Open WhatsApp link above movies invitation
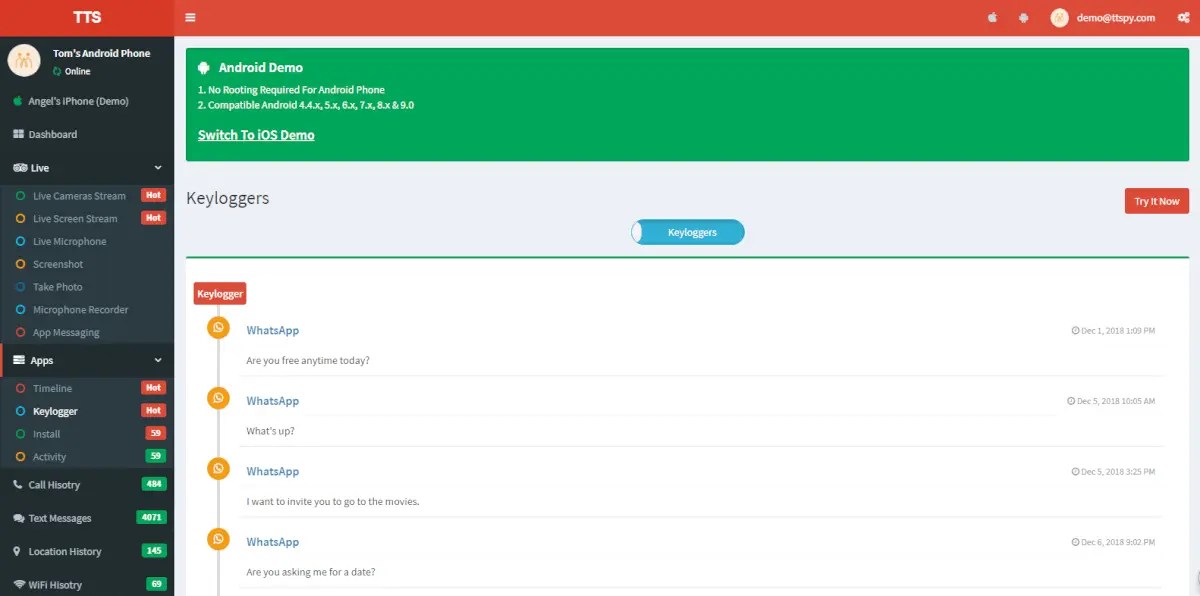This screenshot has height=596, width=1200. 273,472
